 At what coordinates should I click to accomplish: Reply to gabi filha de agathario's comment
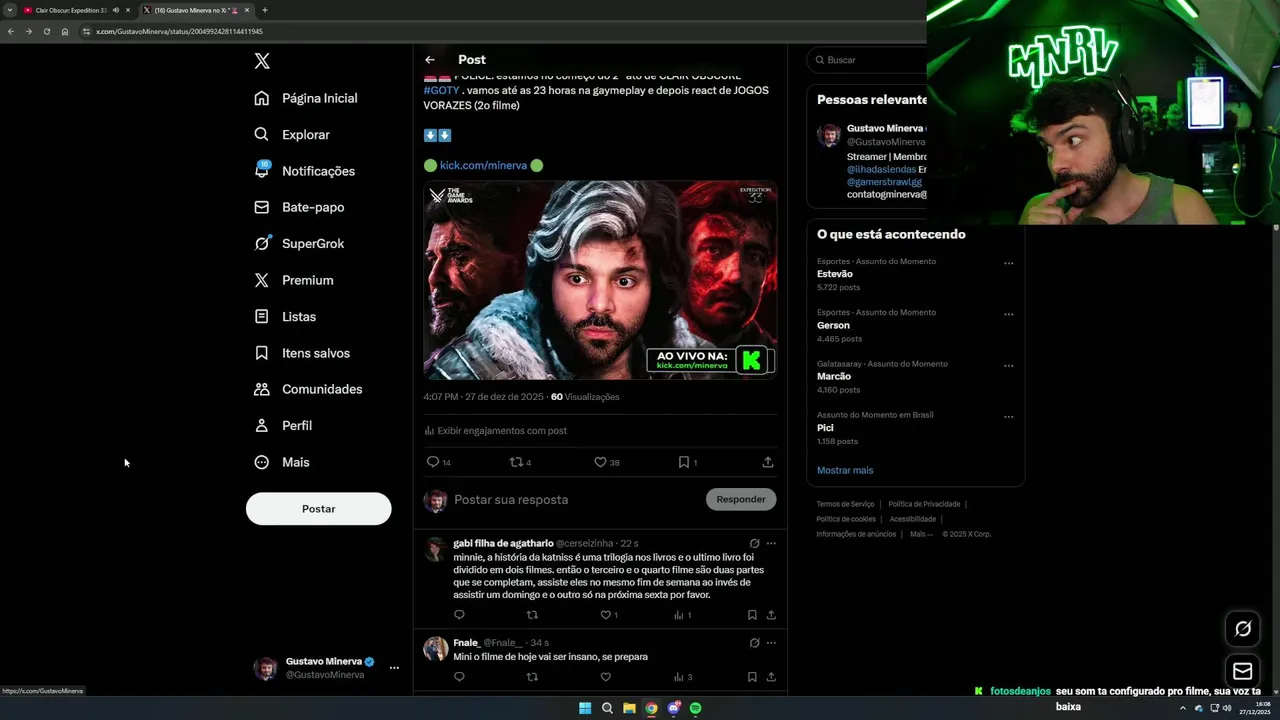pos(459,615)
